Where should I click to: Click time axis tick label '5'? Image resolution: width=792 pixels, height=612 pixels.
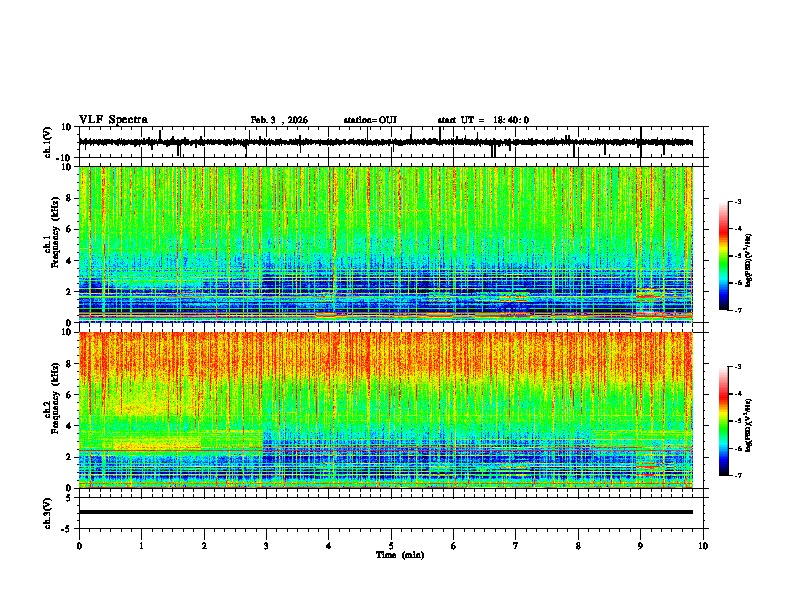[391, 546]
